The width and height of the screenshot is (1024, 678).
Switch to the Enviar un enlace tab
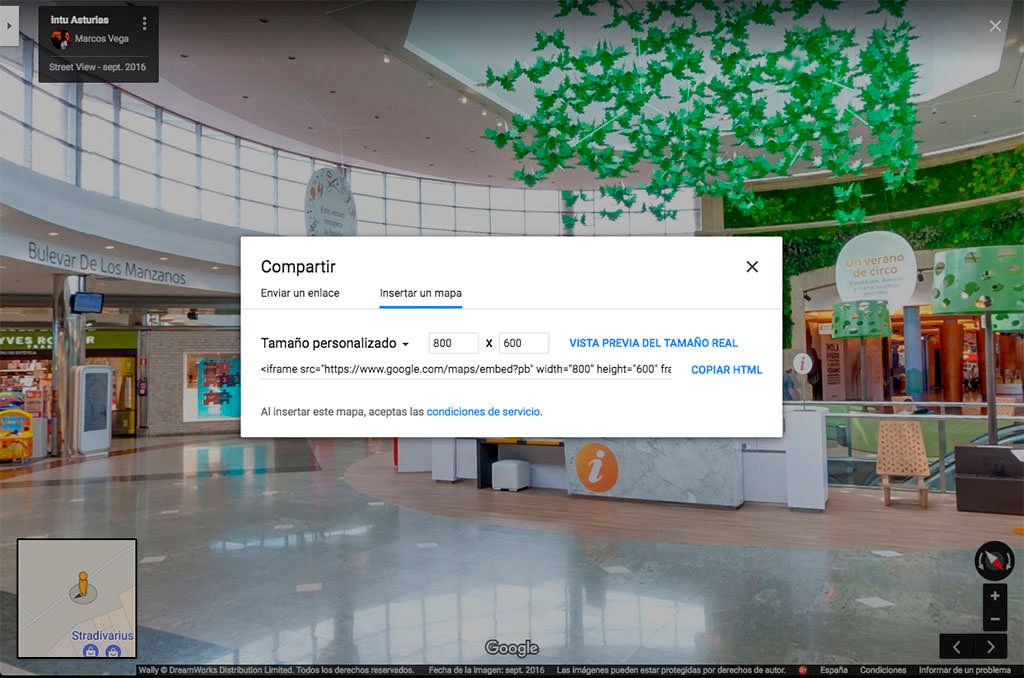click(x=300, y=293)
